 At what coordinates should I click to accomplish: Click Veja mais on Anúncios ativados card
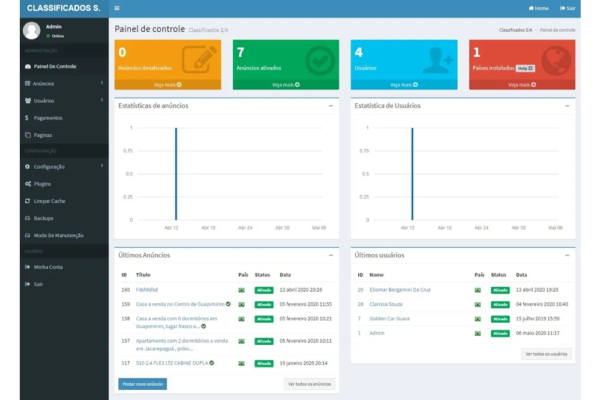(285, 85)
